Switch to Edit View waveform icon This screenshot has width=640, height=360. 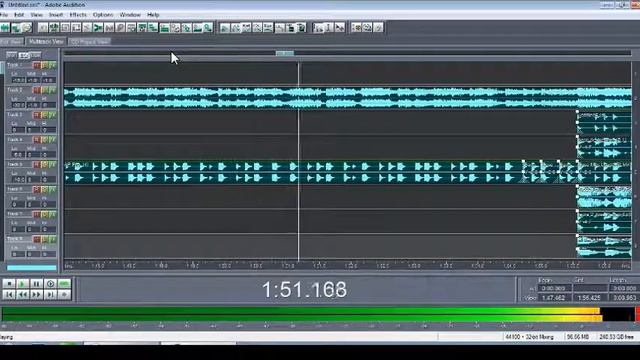pos(5,28)
